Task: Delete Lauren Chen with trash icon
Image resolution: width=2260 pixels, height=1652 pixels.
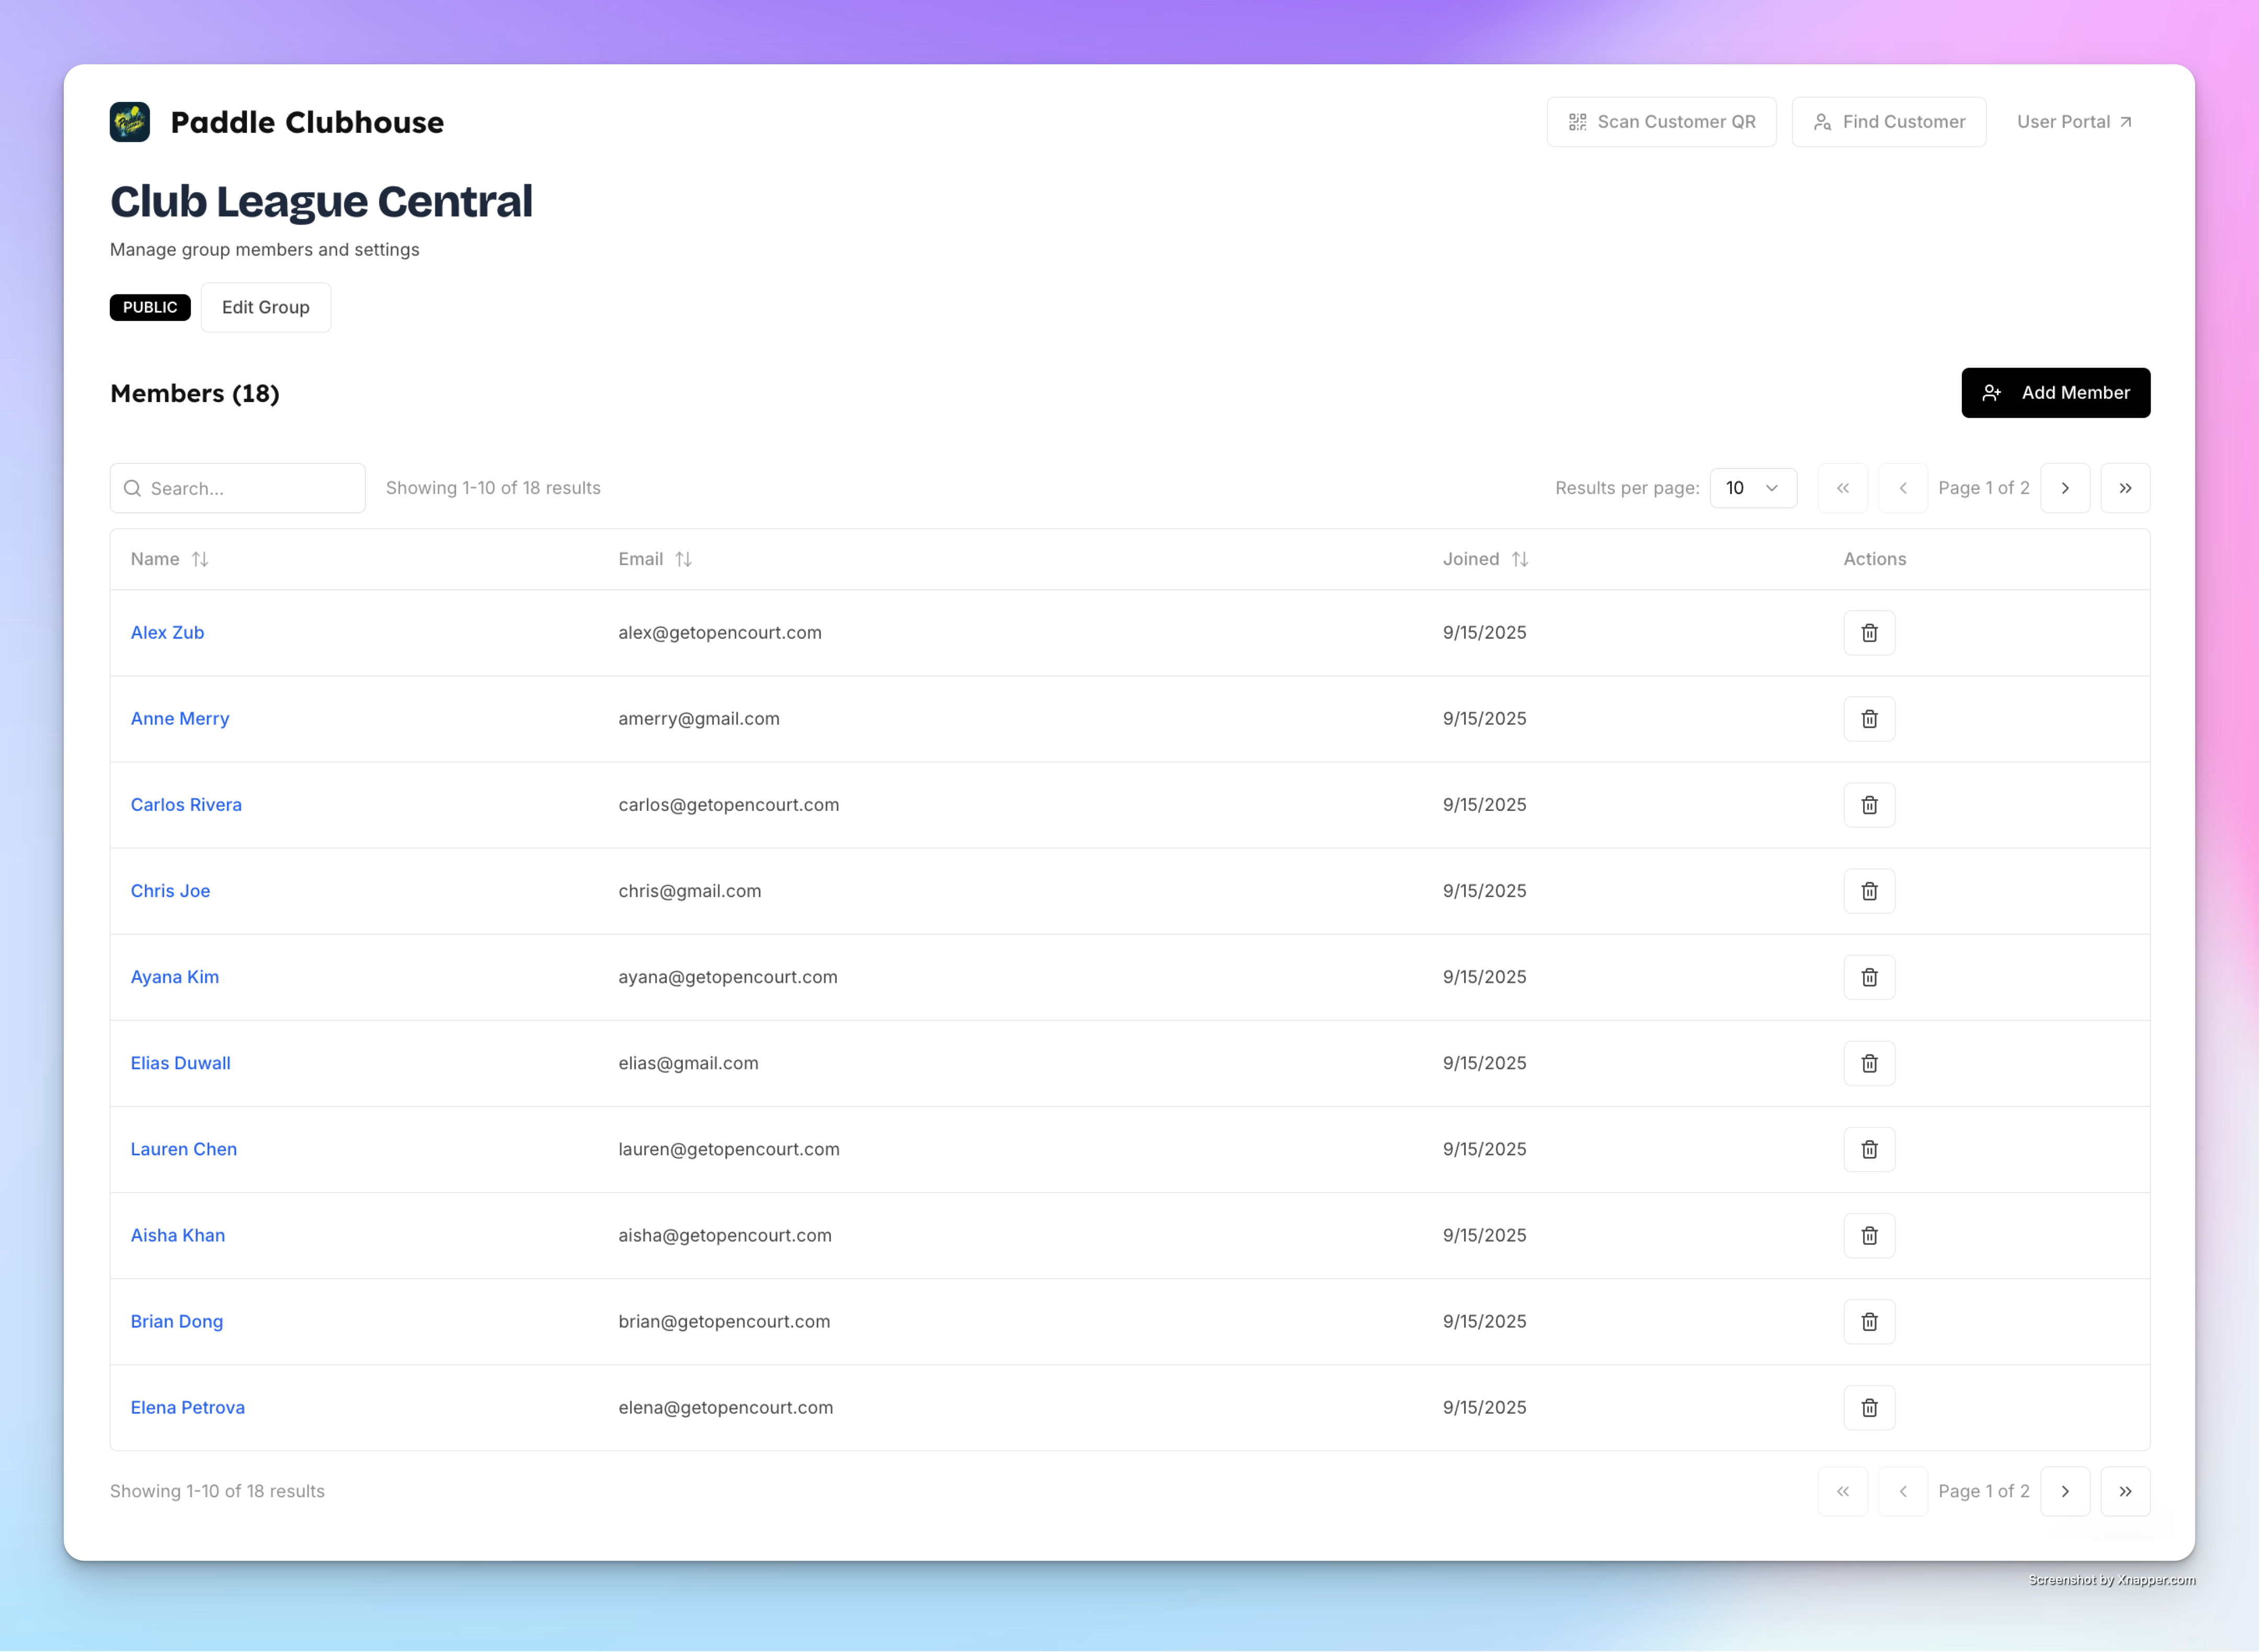Action: tap(1869, 1149)
